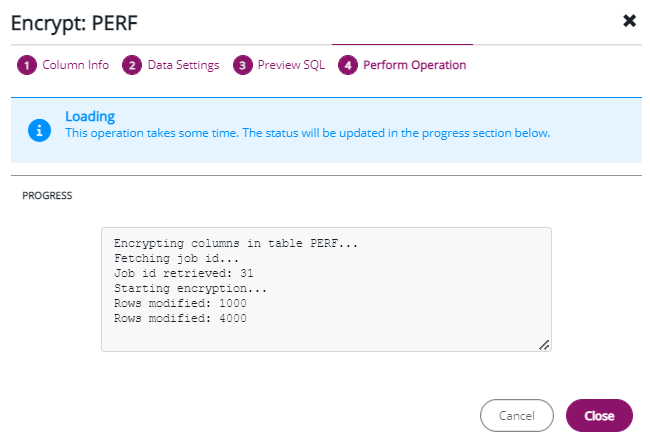This screenshot has height=436, width=650.
Task: Click the "Rows modified: 4000" log line
Action: tap(180, 318)
